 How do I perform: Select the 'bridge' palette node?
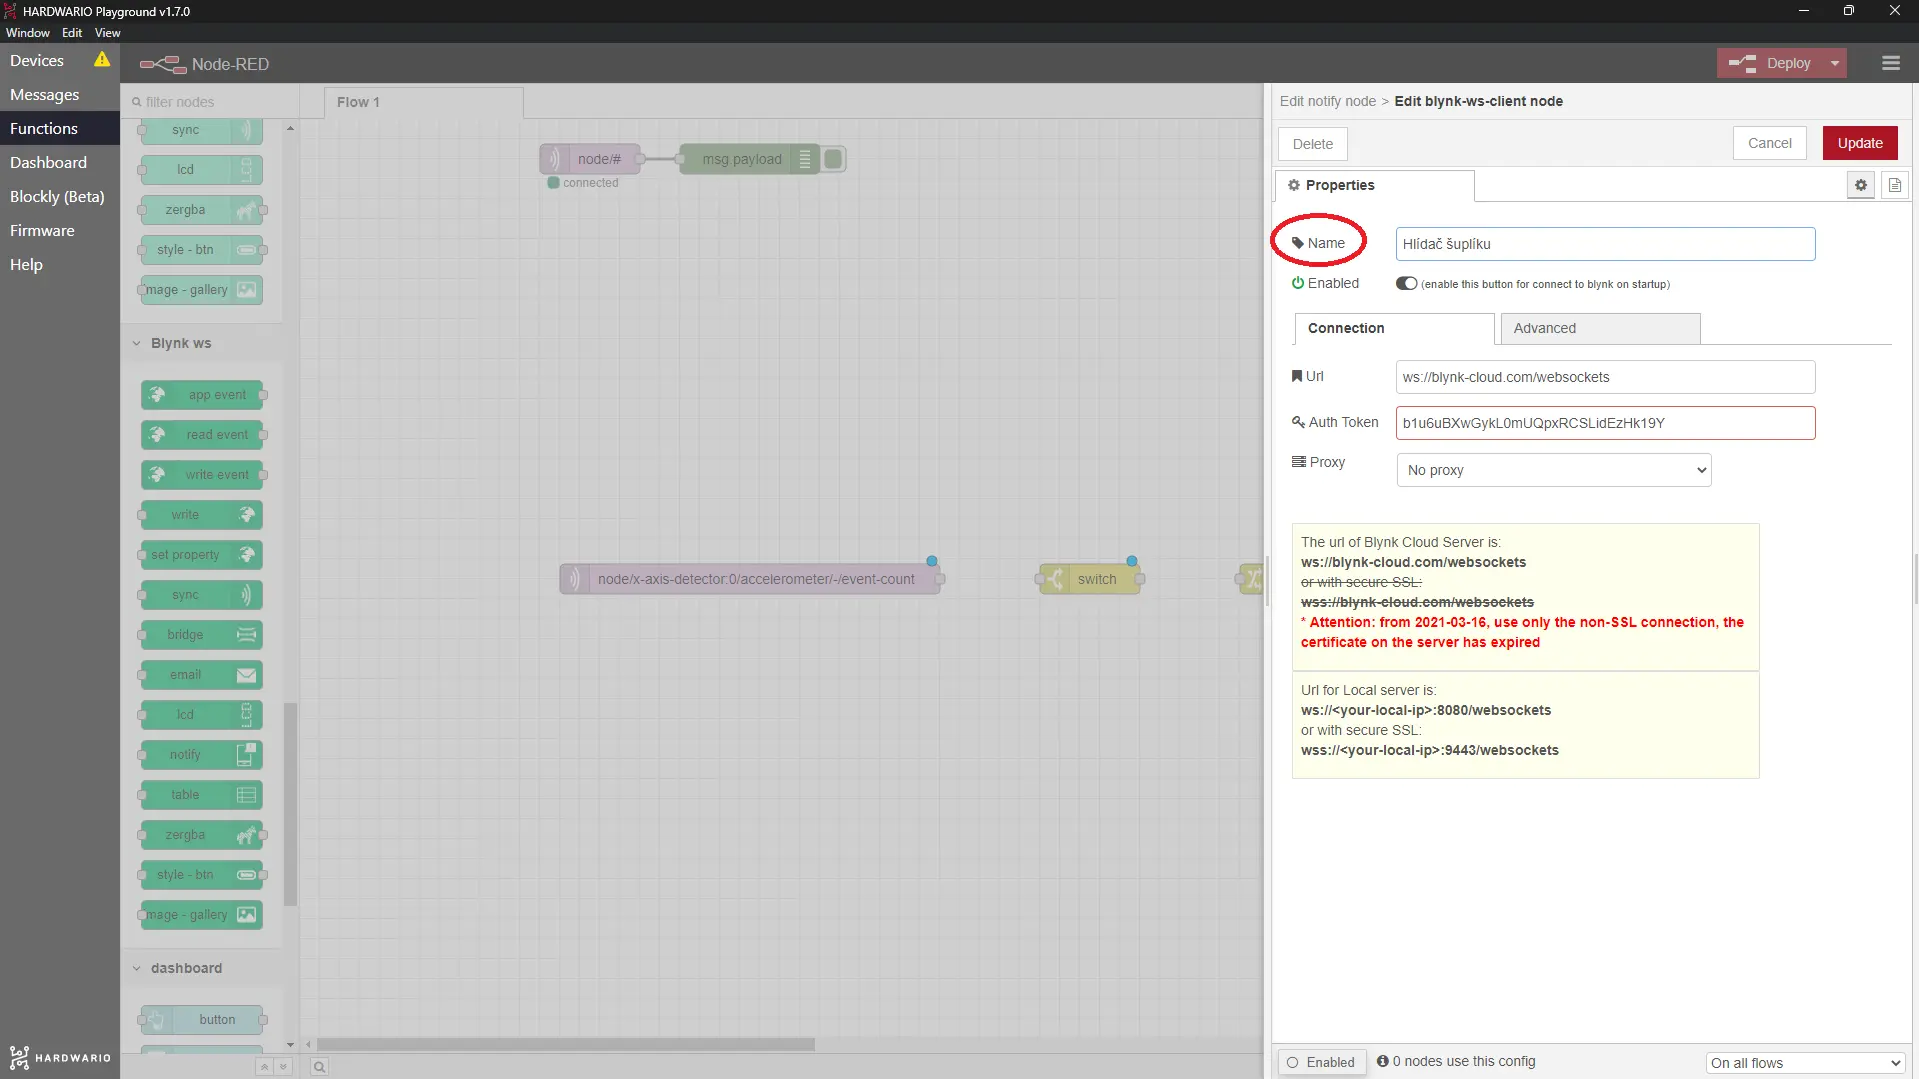pyautogui.click(x=202, y=635)
